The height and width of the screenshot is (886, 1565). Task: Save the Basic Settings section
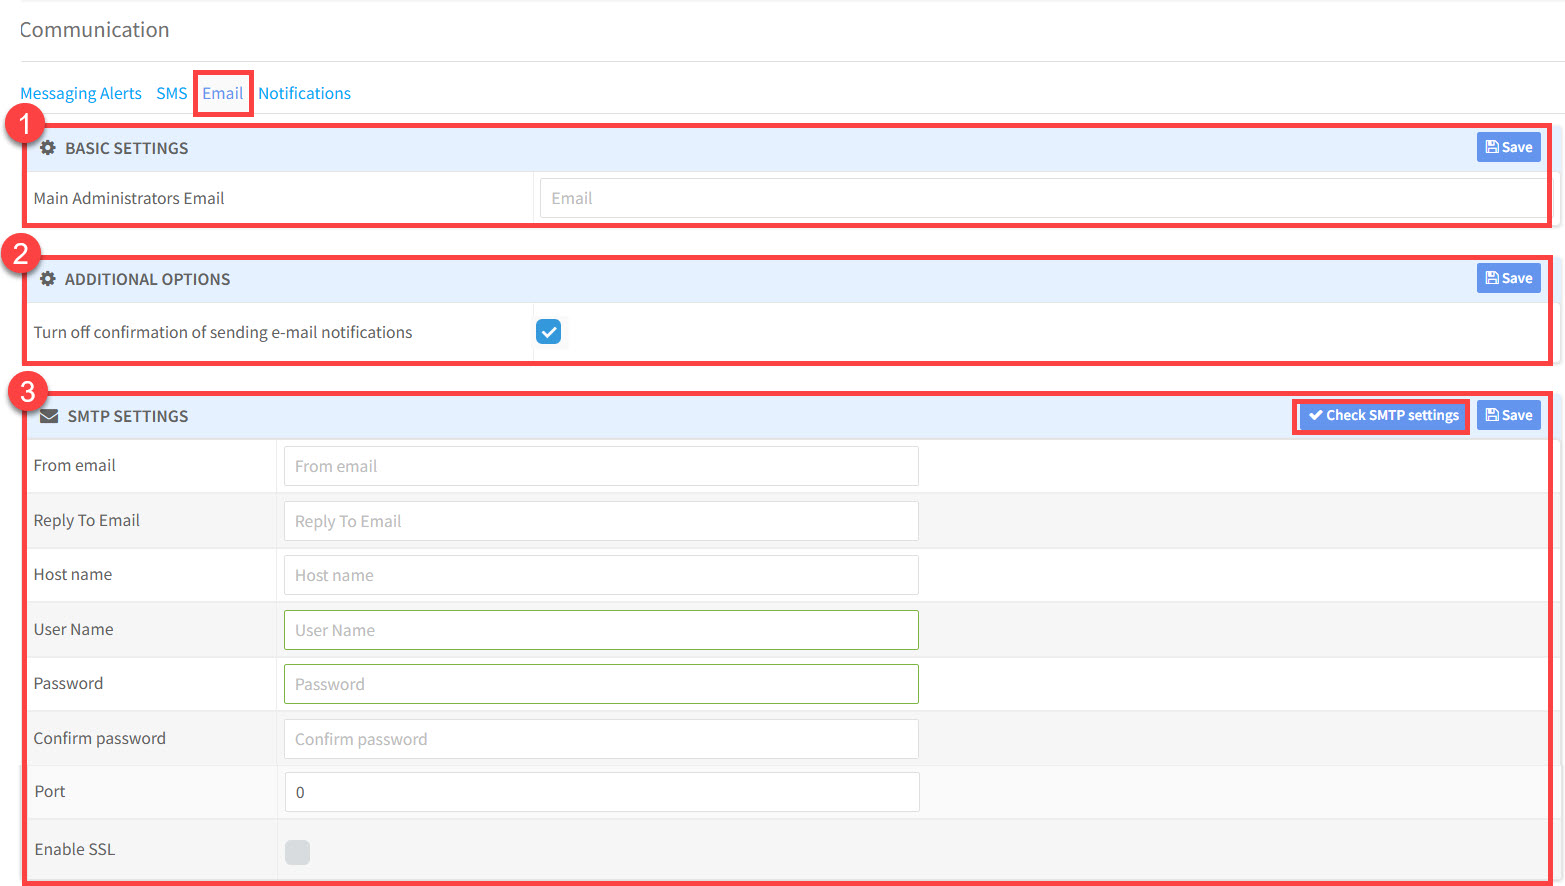(1508, 147)
